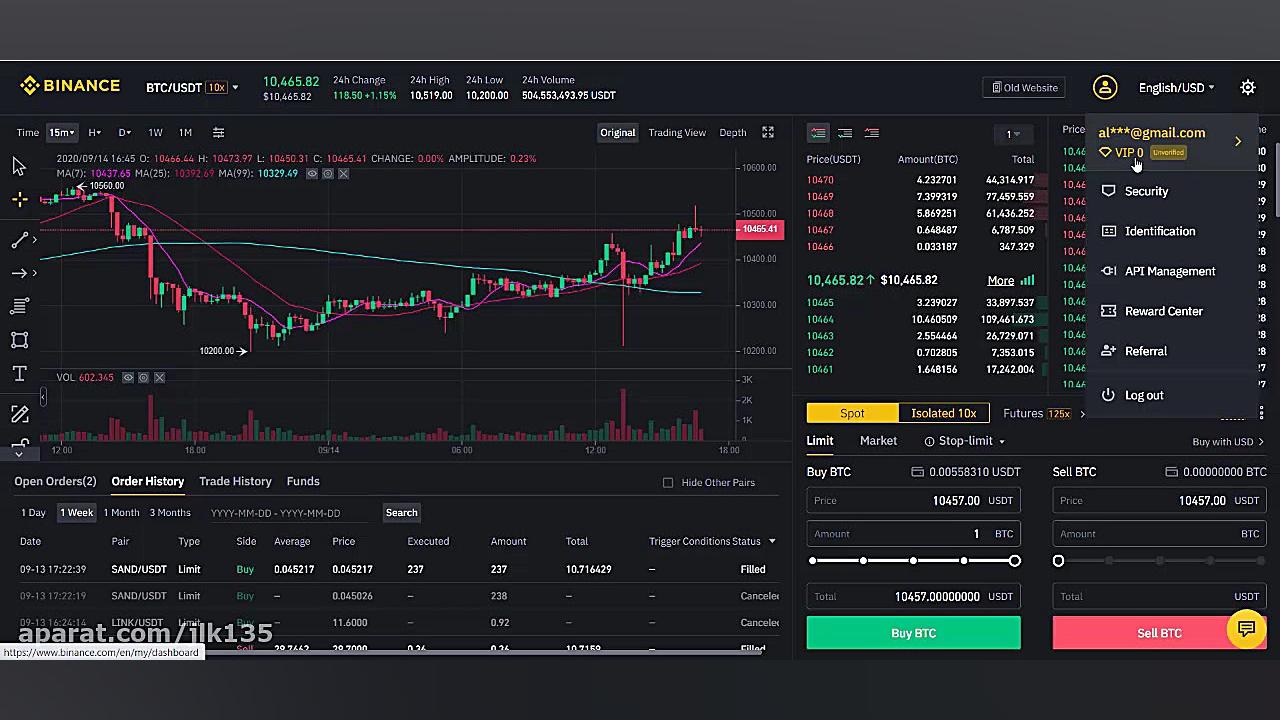Open the chart indicator settings icon

(x=218, y=132)
